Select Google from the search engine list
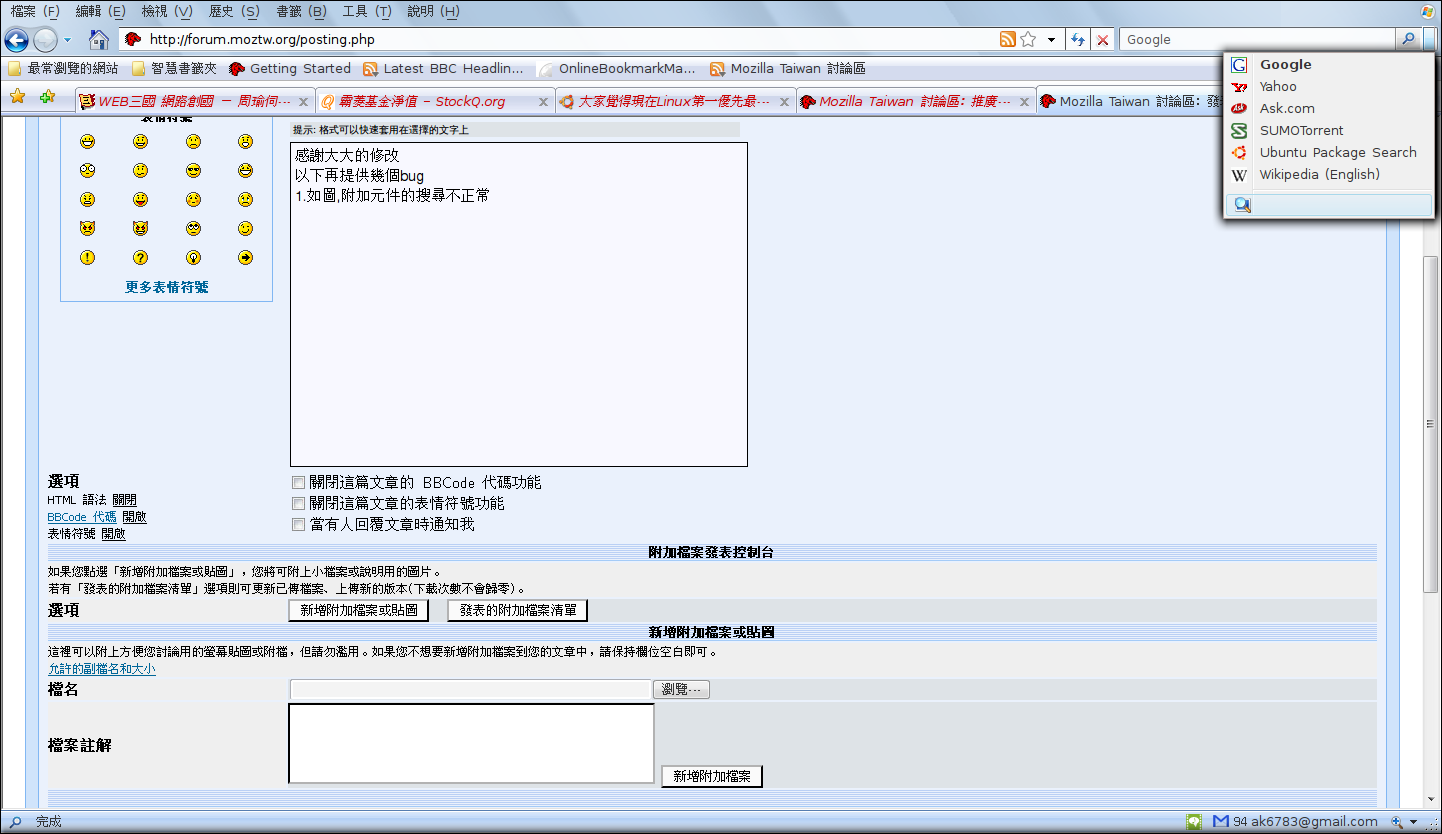Viewport: 1442px width, 834px height. click(x=1328, y=65)
